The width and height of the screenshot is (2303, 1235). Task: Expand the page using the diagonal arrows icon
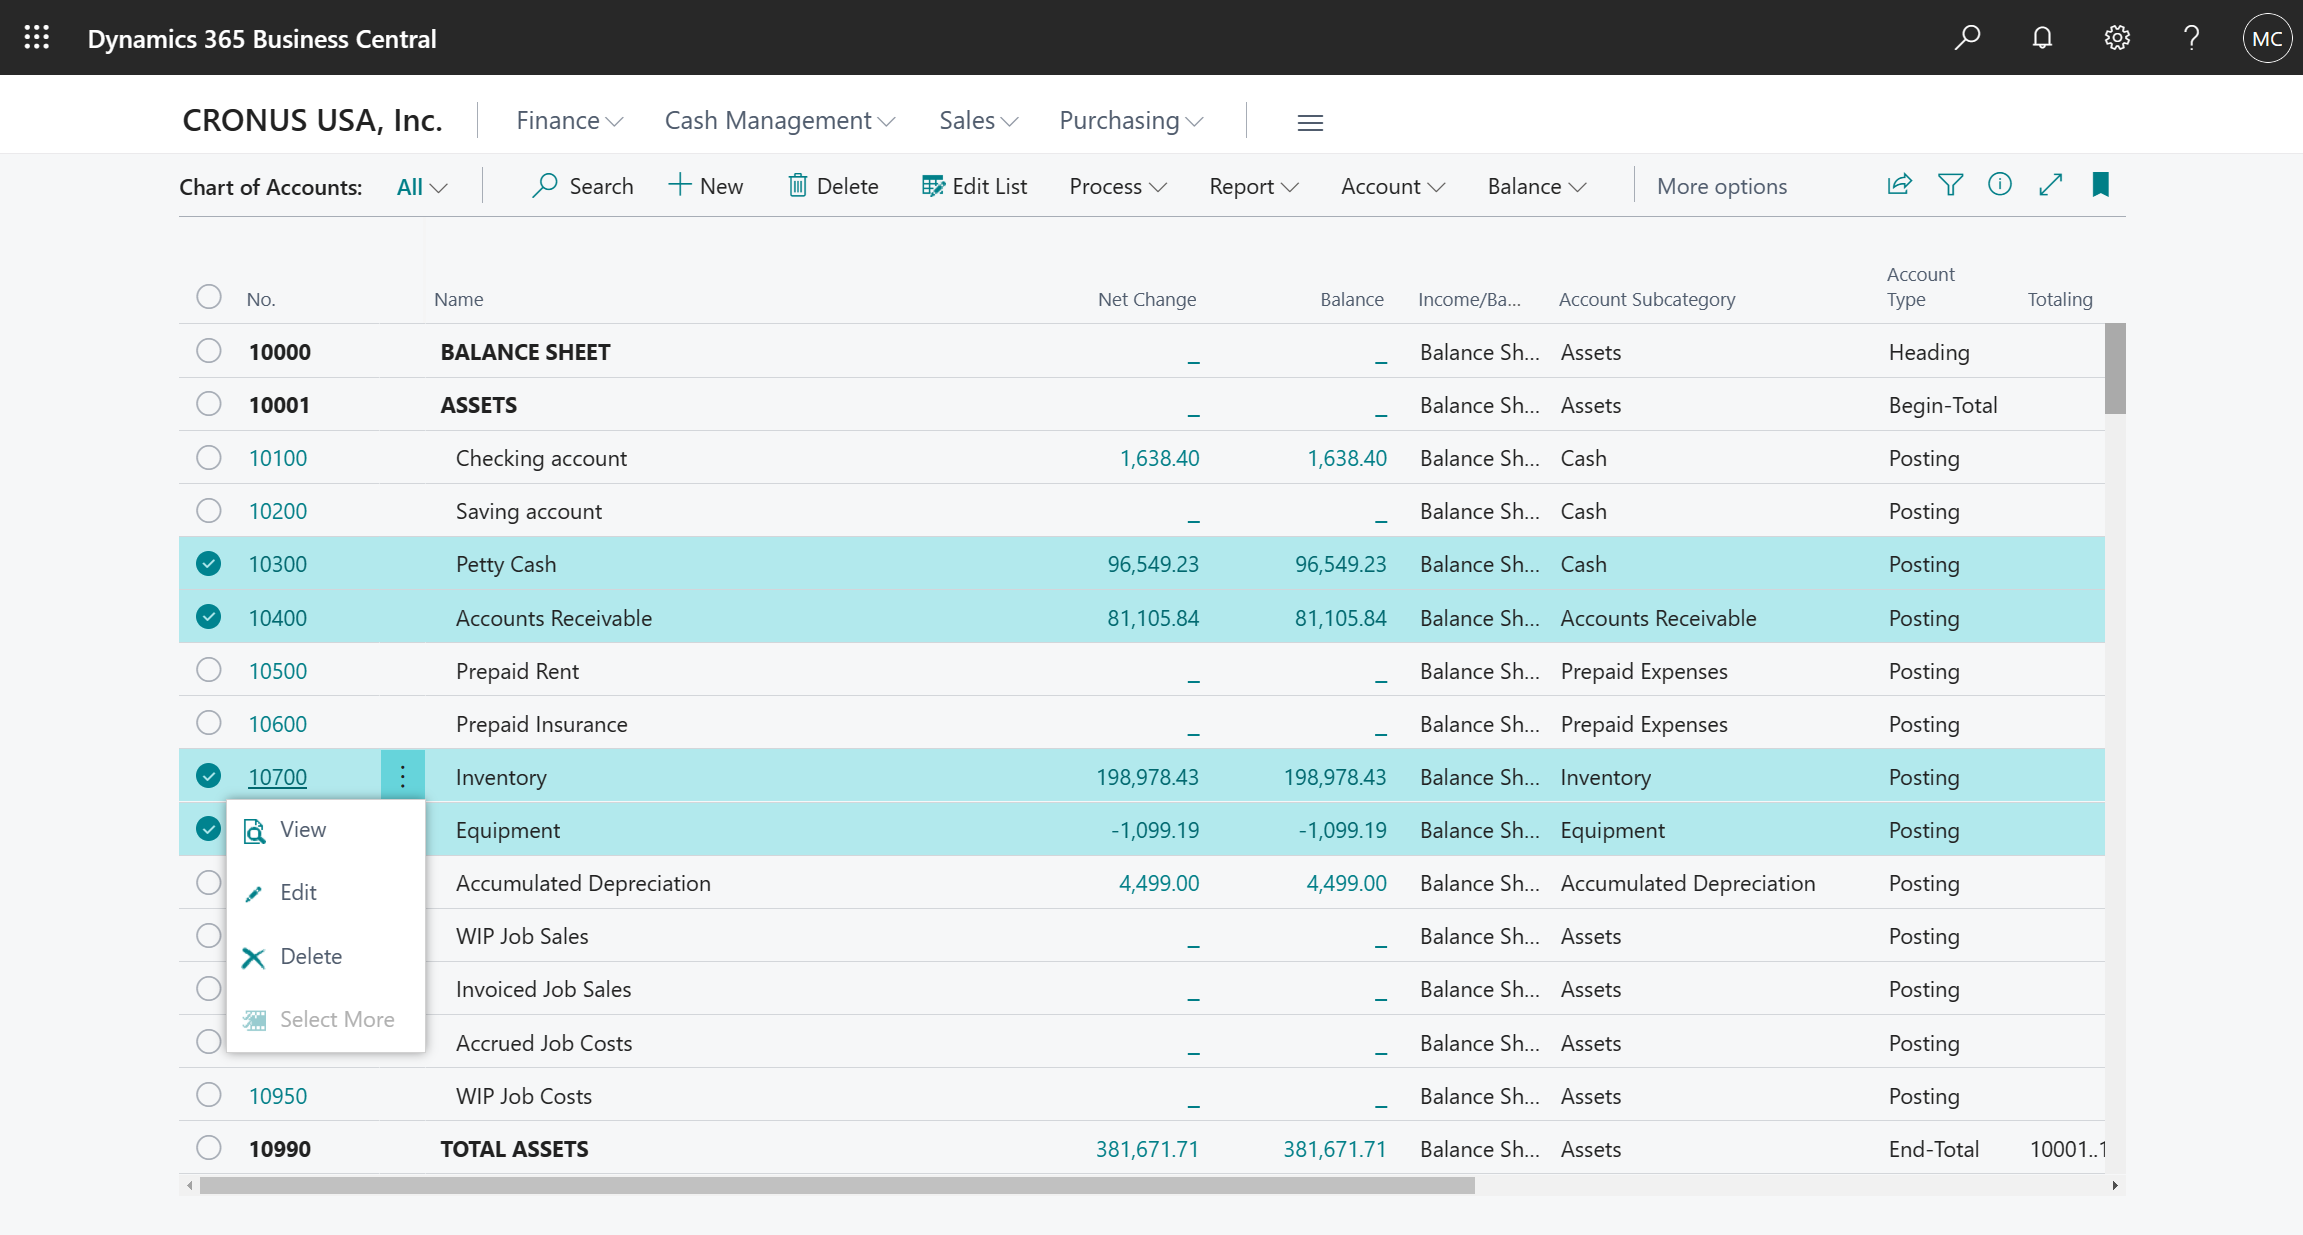point(2051,185)
